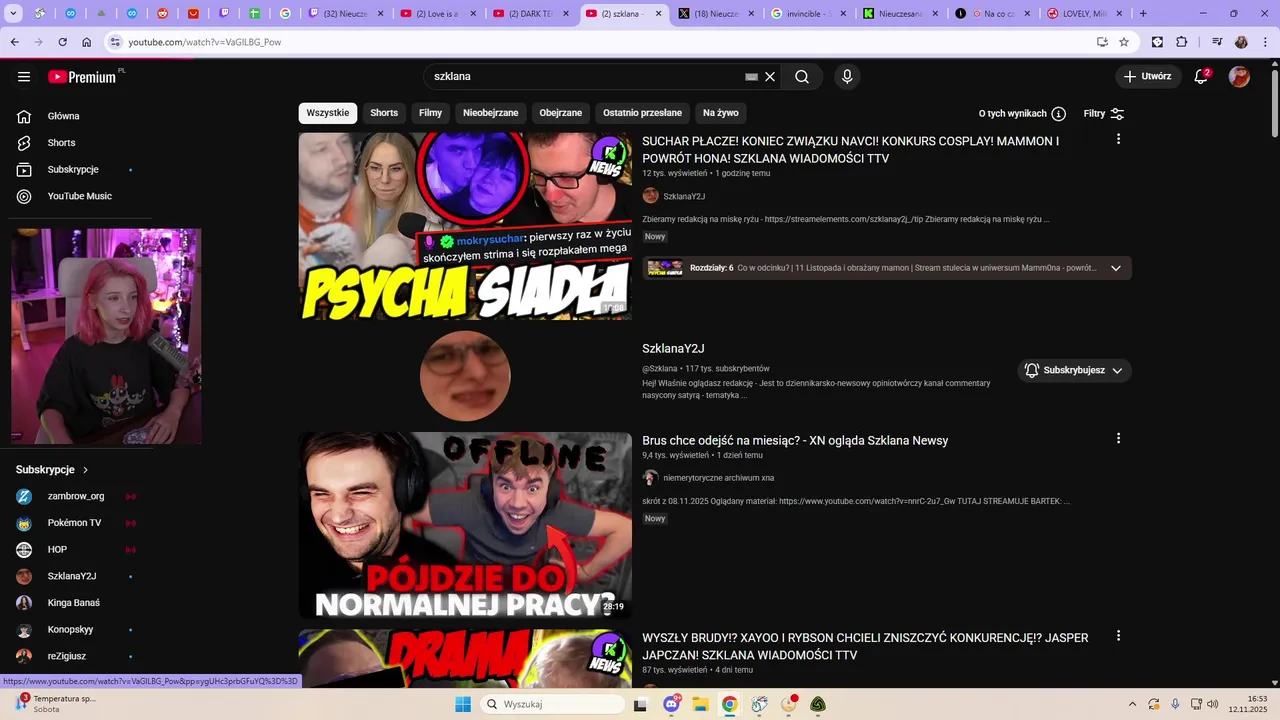Click the Utwórz create button
The height and width of the screenshot is (720, 1280).
point(1147,77)
